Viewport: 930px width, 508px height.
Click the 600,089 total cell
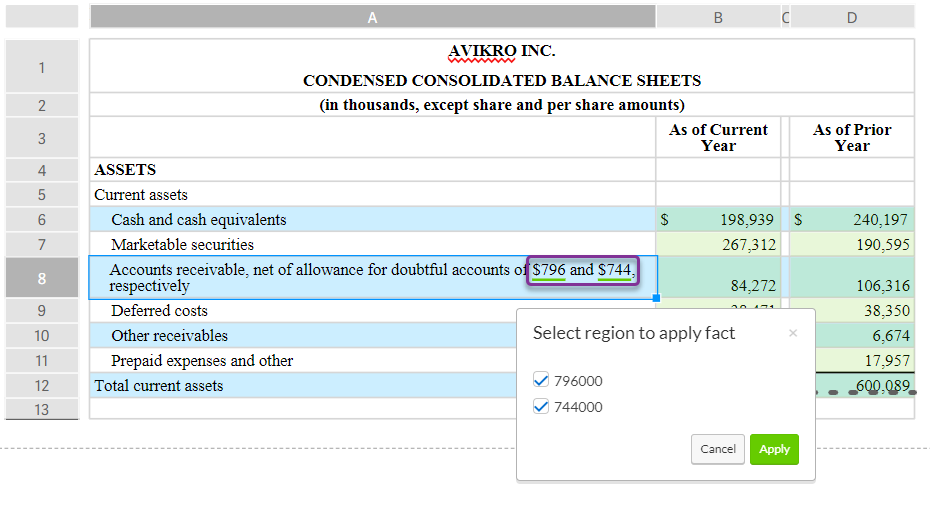click(865, 385)
